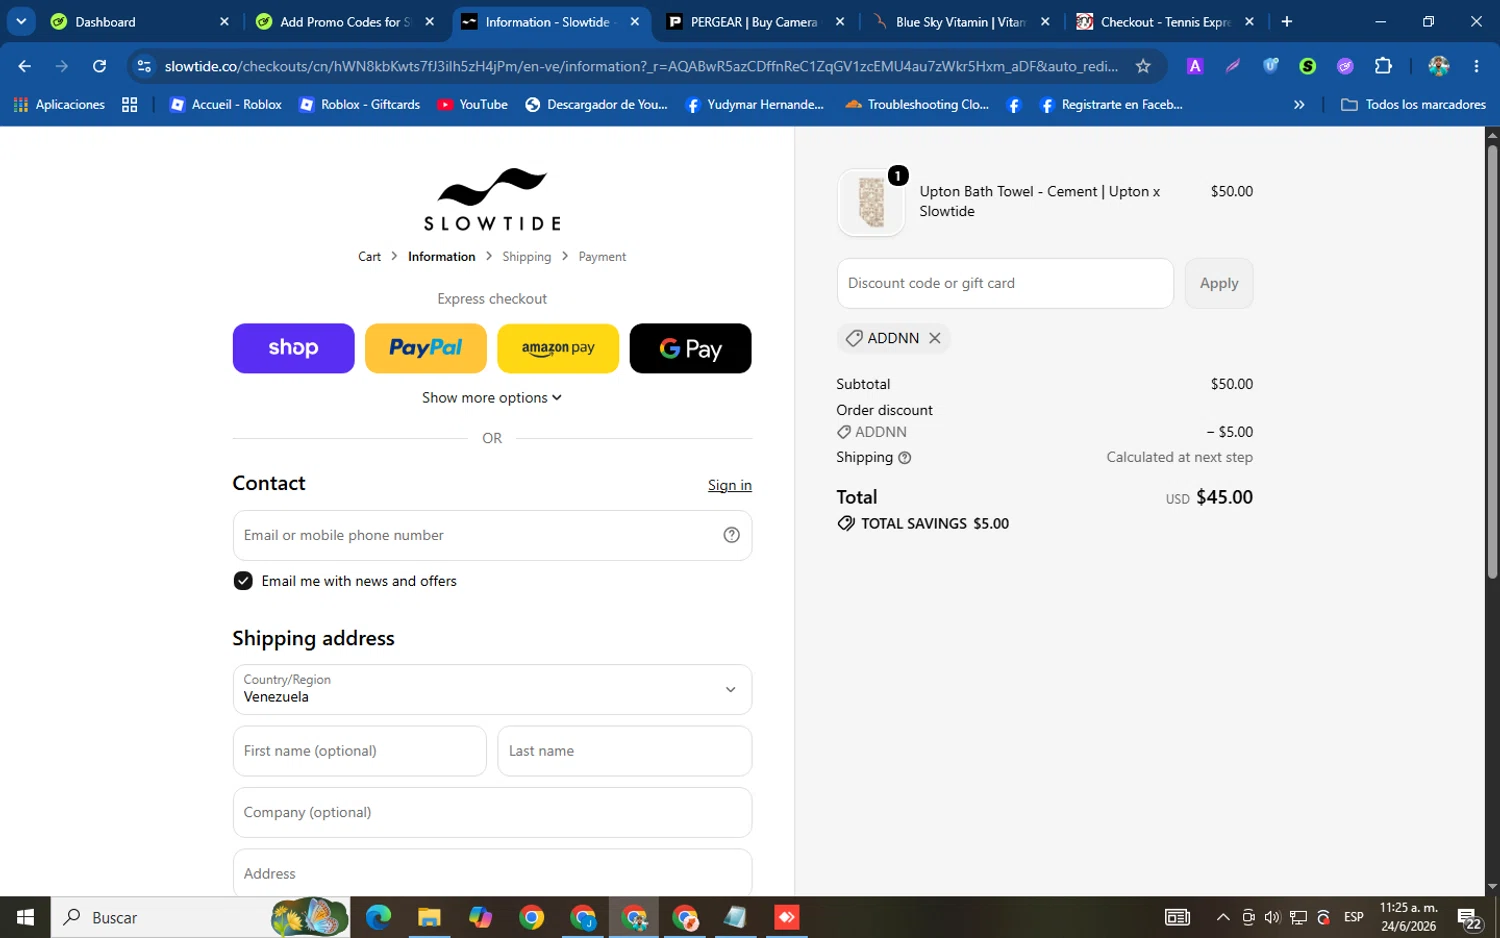
Task: Focus the Email or mobile phone number field
Action: [x=492, y=535]
